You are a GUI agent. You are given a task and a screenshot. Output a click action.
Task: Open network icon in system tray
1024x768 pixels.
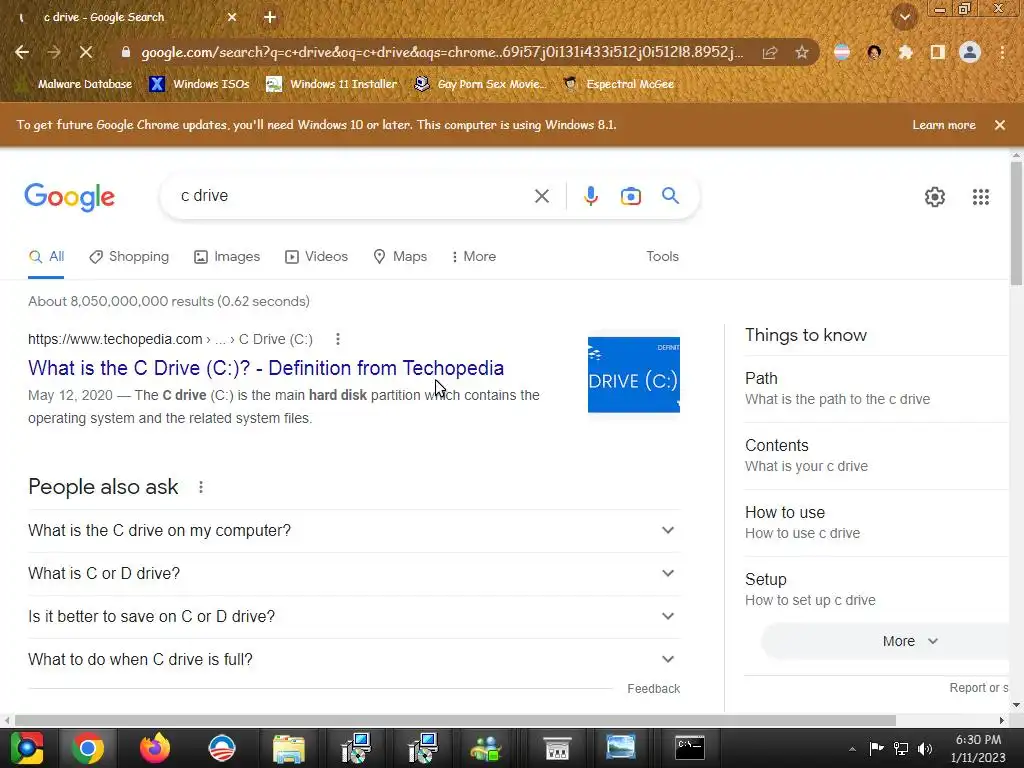pos(901,749)
